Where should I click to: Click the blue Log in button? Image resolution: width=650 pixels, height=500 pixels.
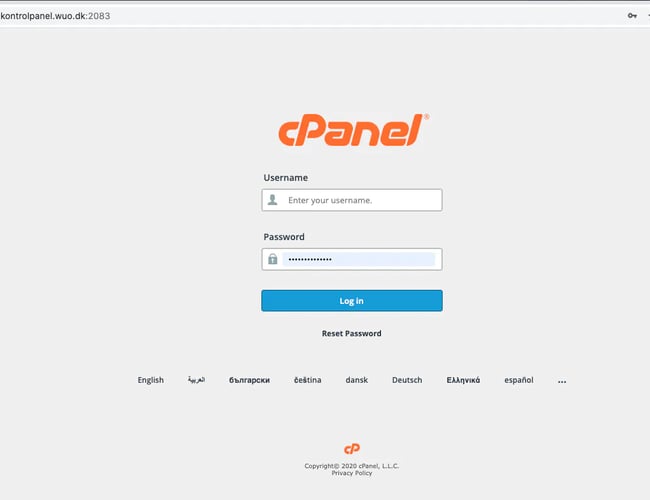click(352, 301)
